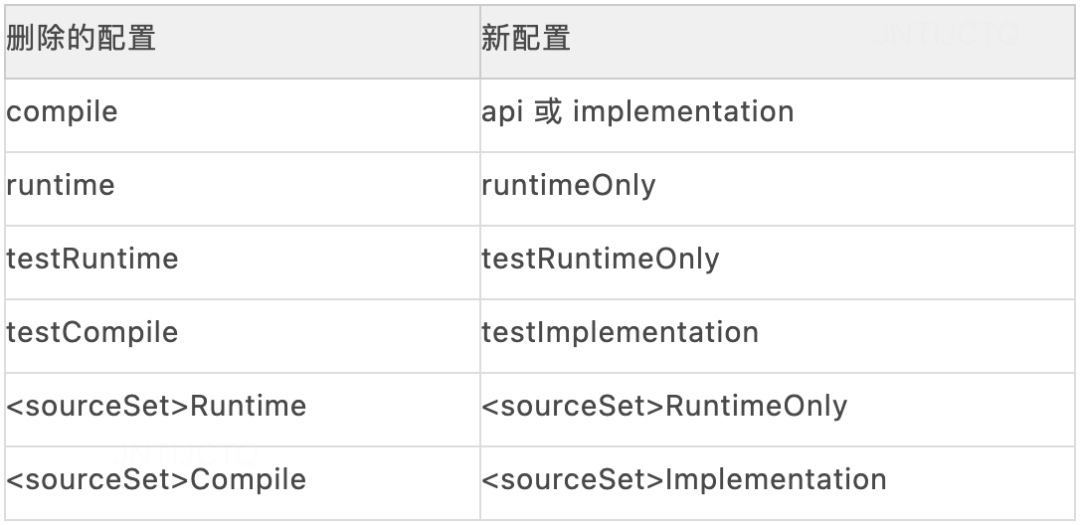Select the '<sourceSet>Compile' cell
1080x525 pixels.
pos(156,479)
